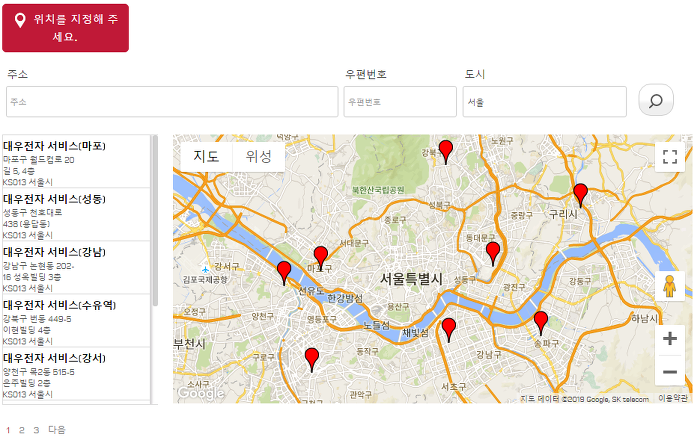Go to results page 2
700x443 pixels.
[21, 430]
